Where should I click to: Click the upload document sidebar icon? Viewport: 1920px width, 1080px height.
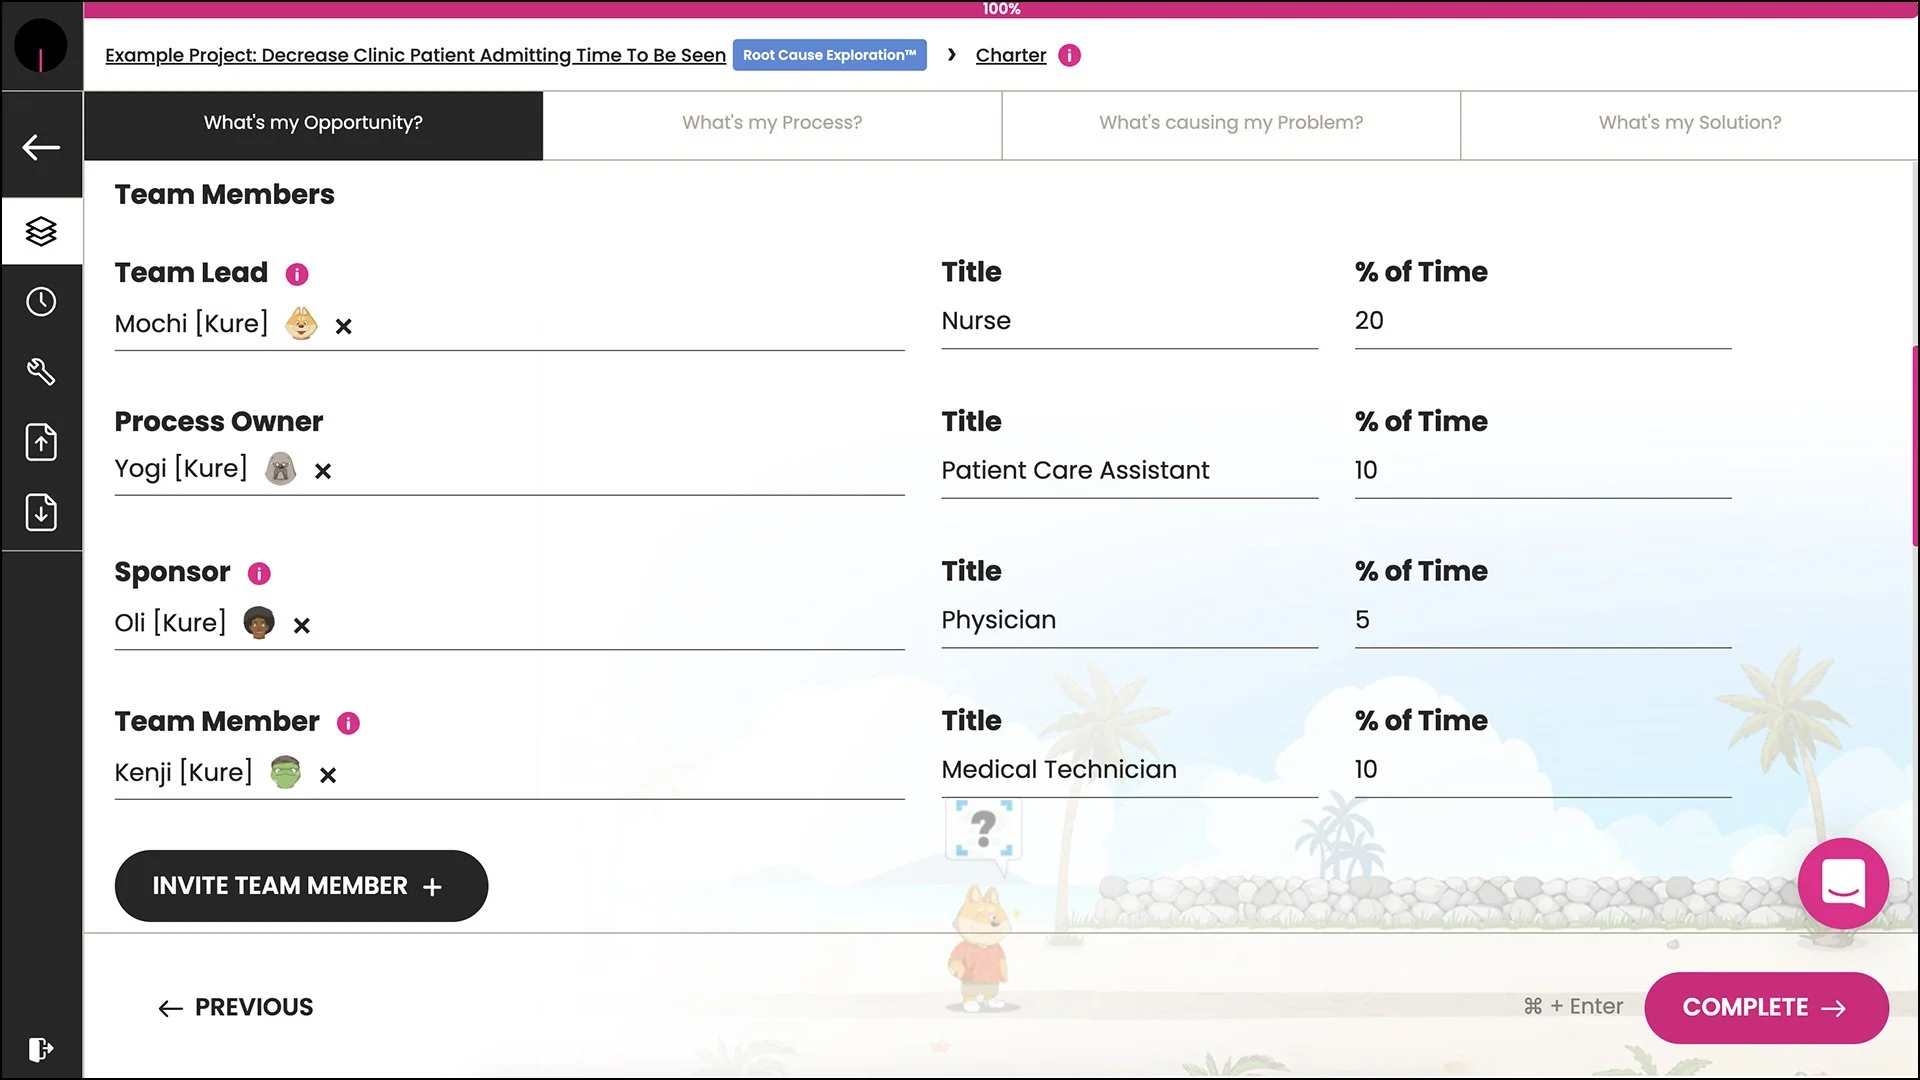coord(41,442)
